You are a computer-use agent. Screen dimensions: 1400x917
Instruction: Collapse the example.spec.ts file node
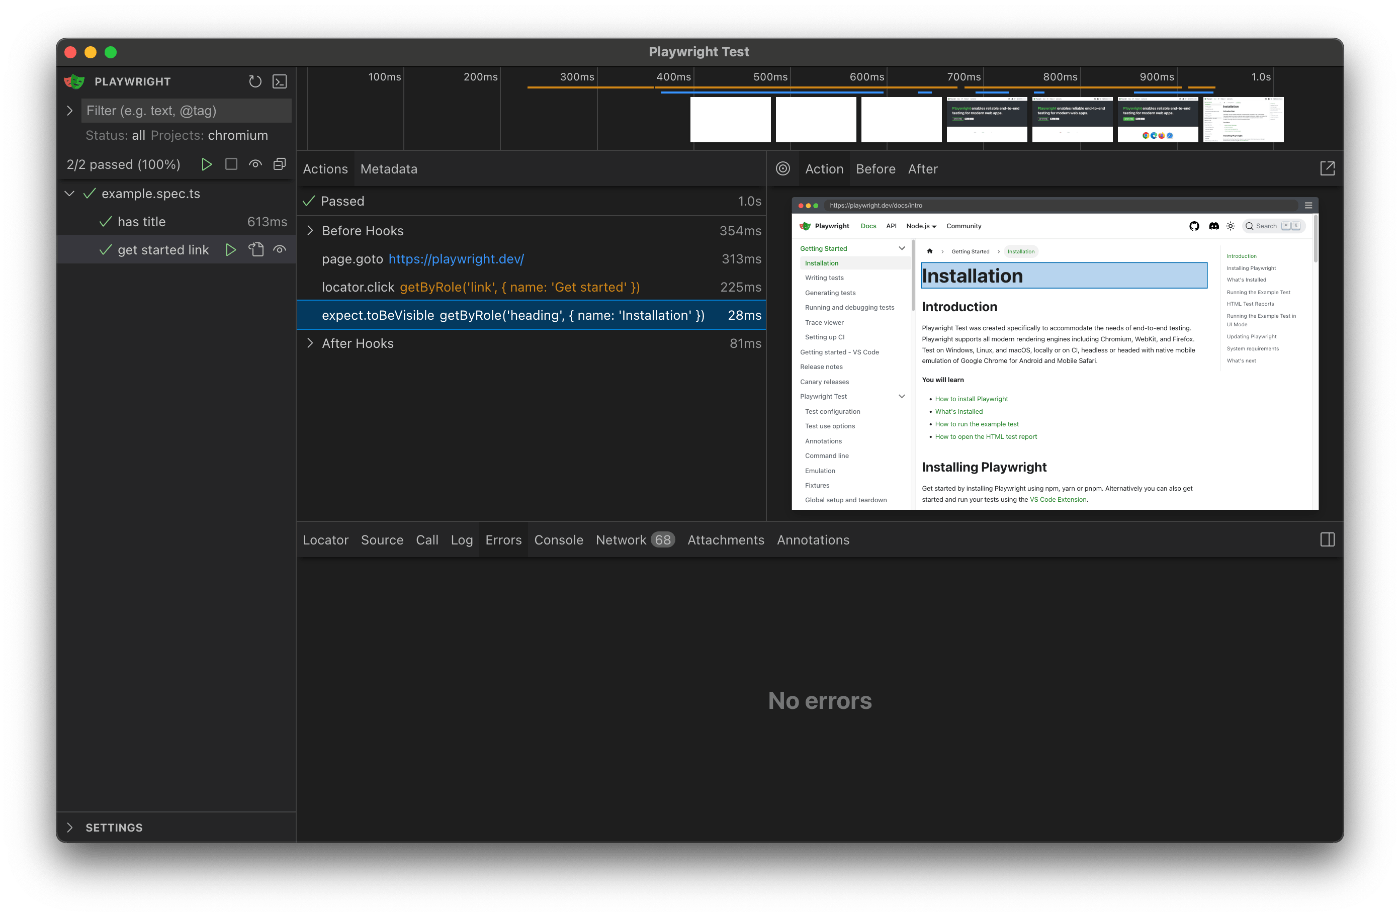[x=69, y=193]
